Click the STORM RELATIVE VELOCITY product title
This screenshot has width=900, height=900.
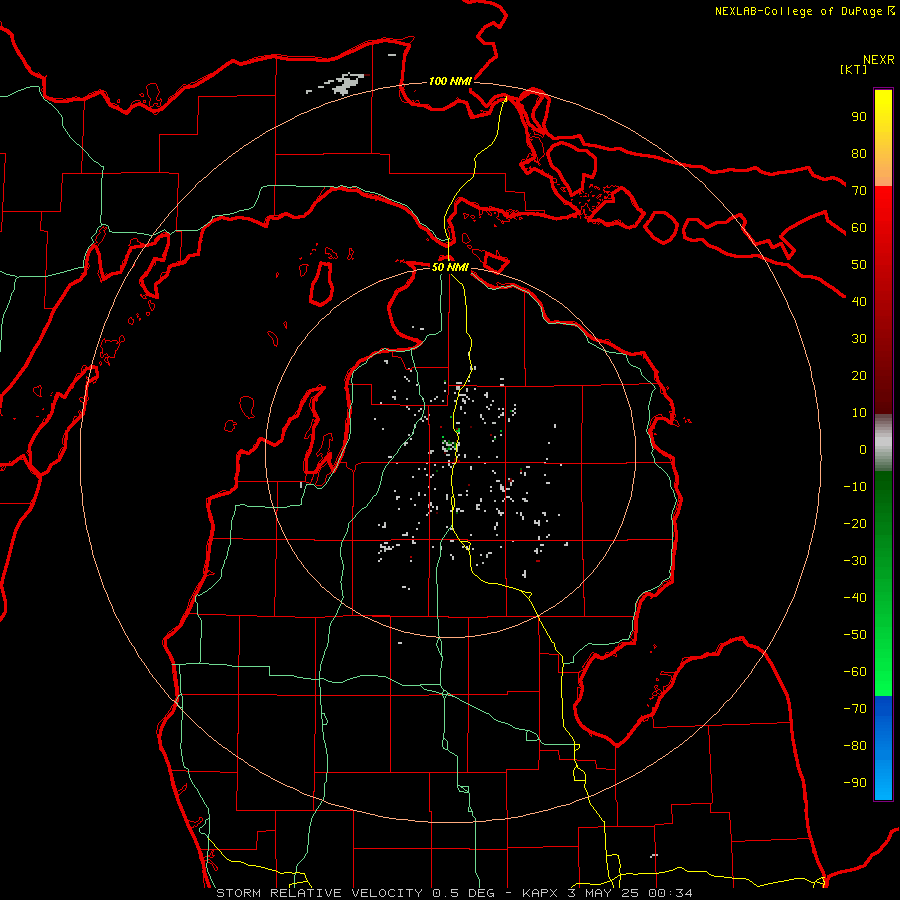point(320,893)
